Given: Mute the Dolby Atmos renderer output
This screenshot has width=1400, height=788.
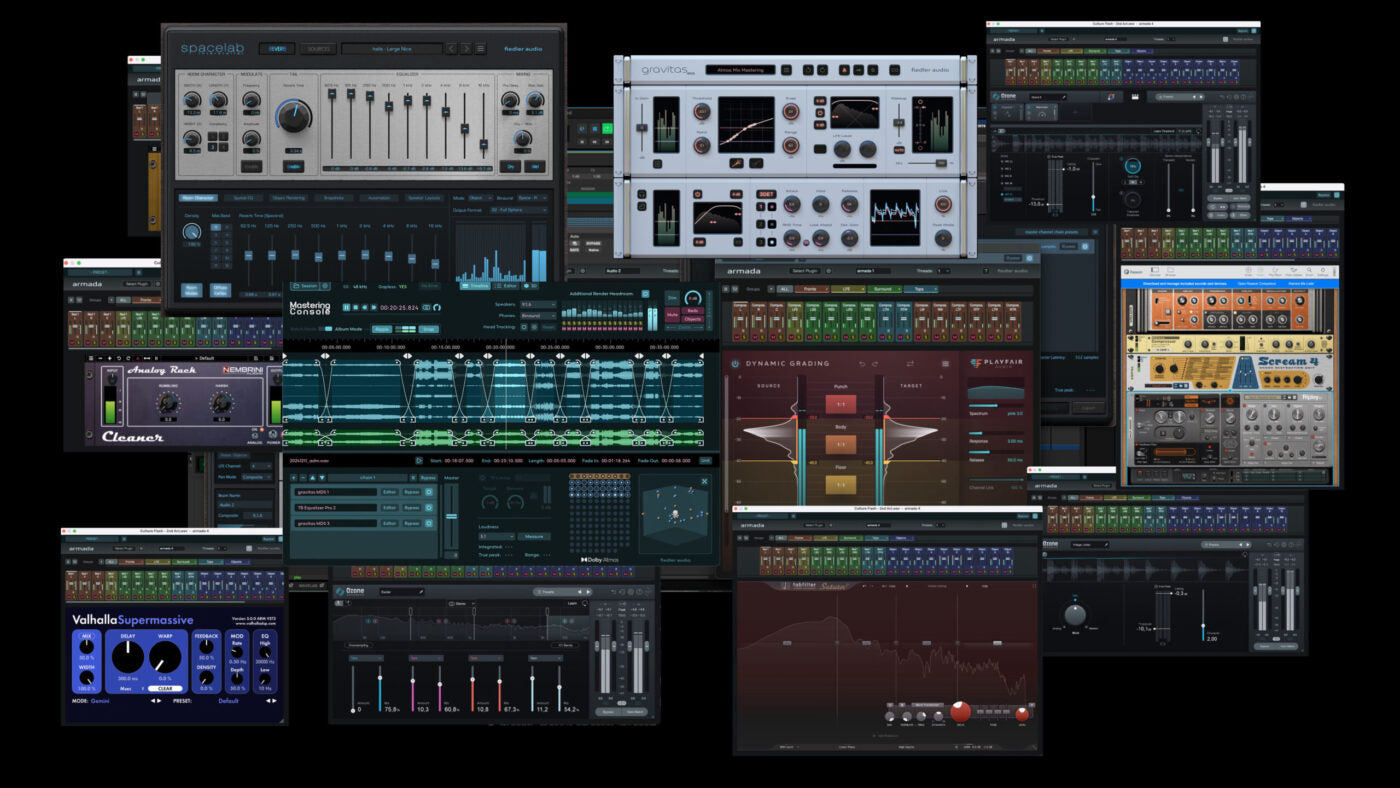Looking at the screenshot, I should pos(672,315).
